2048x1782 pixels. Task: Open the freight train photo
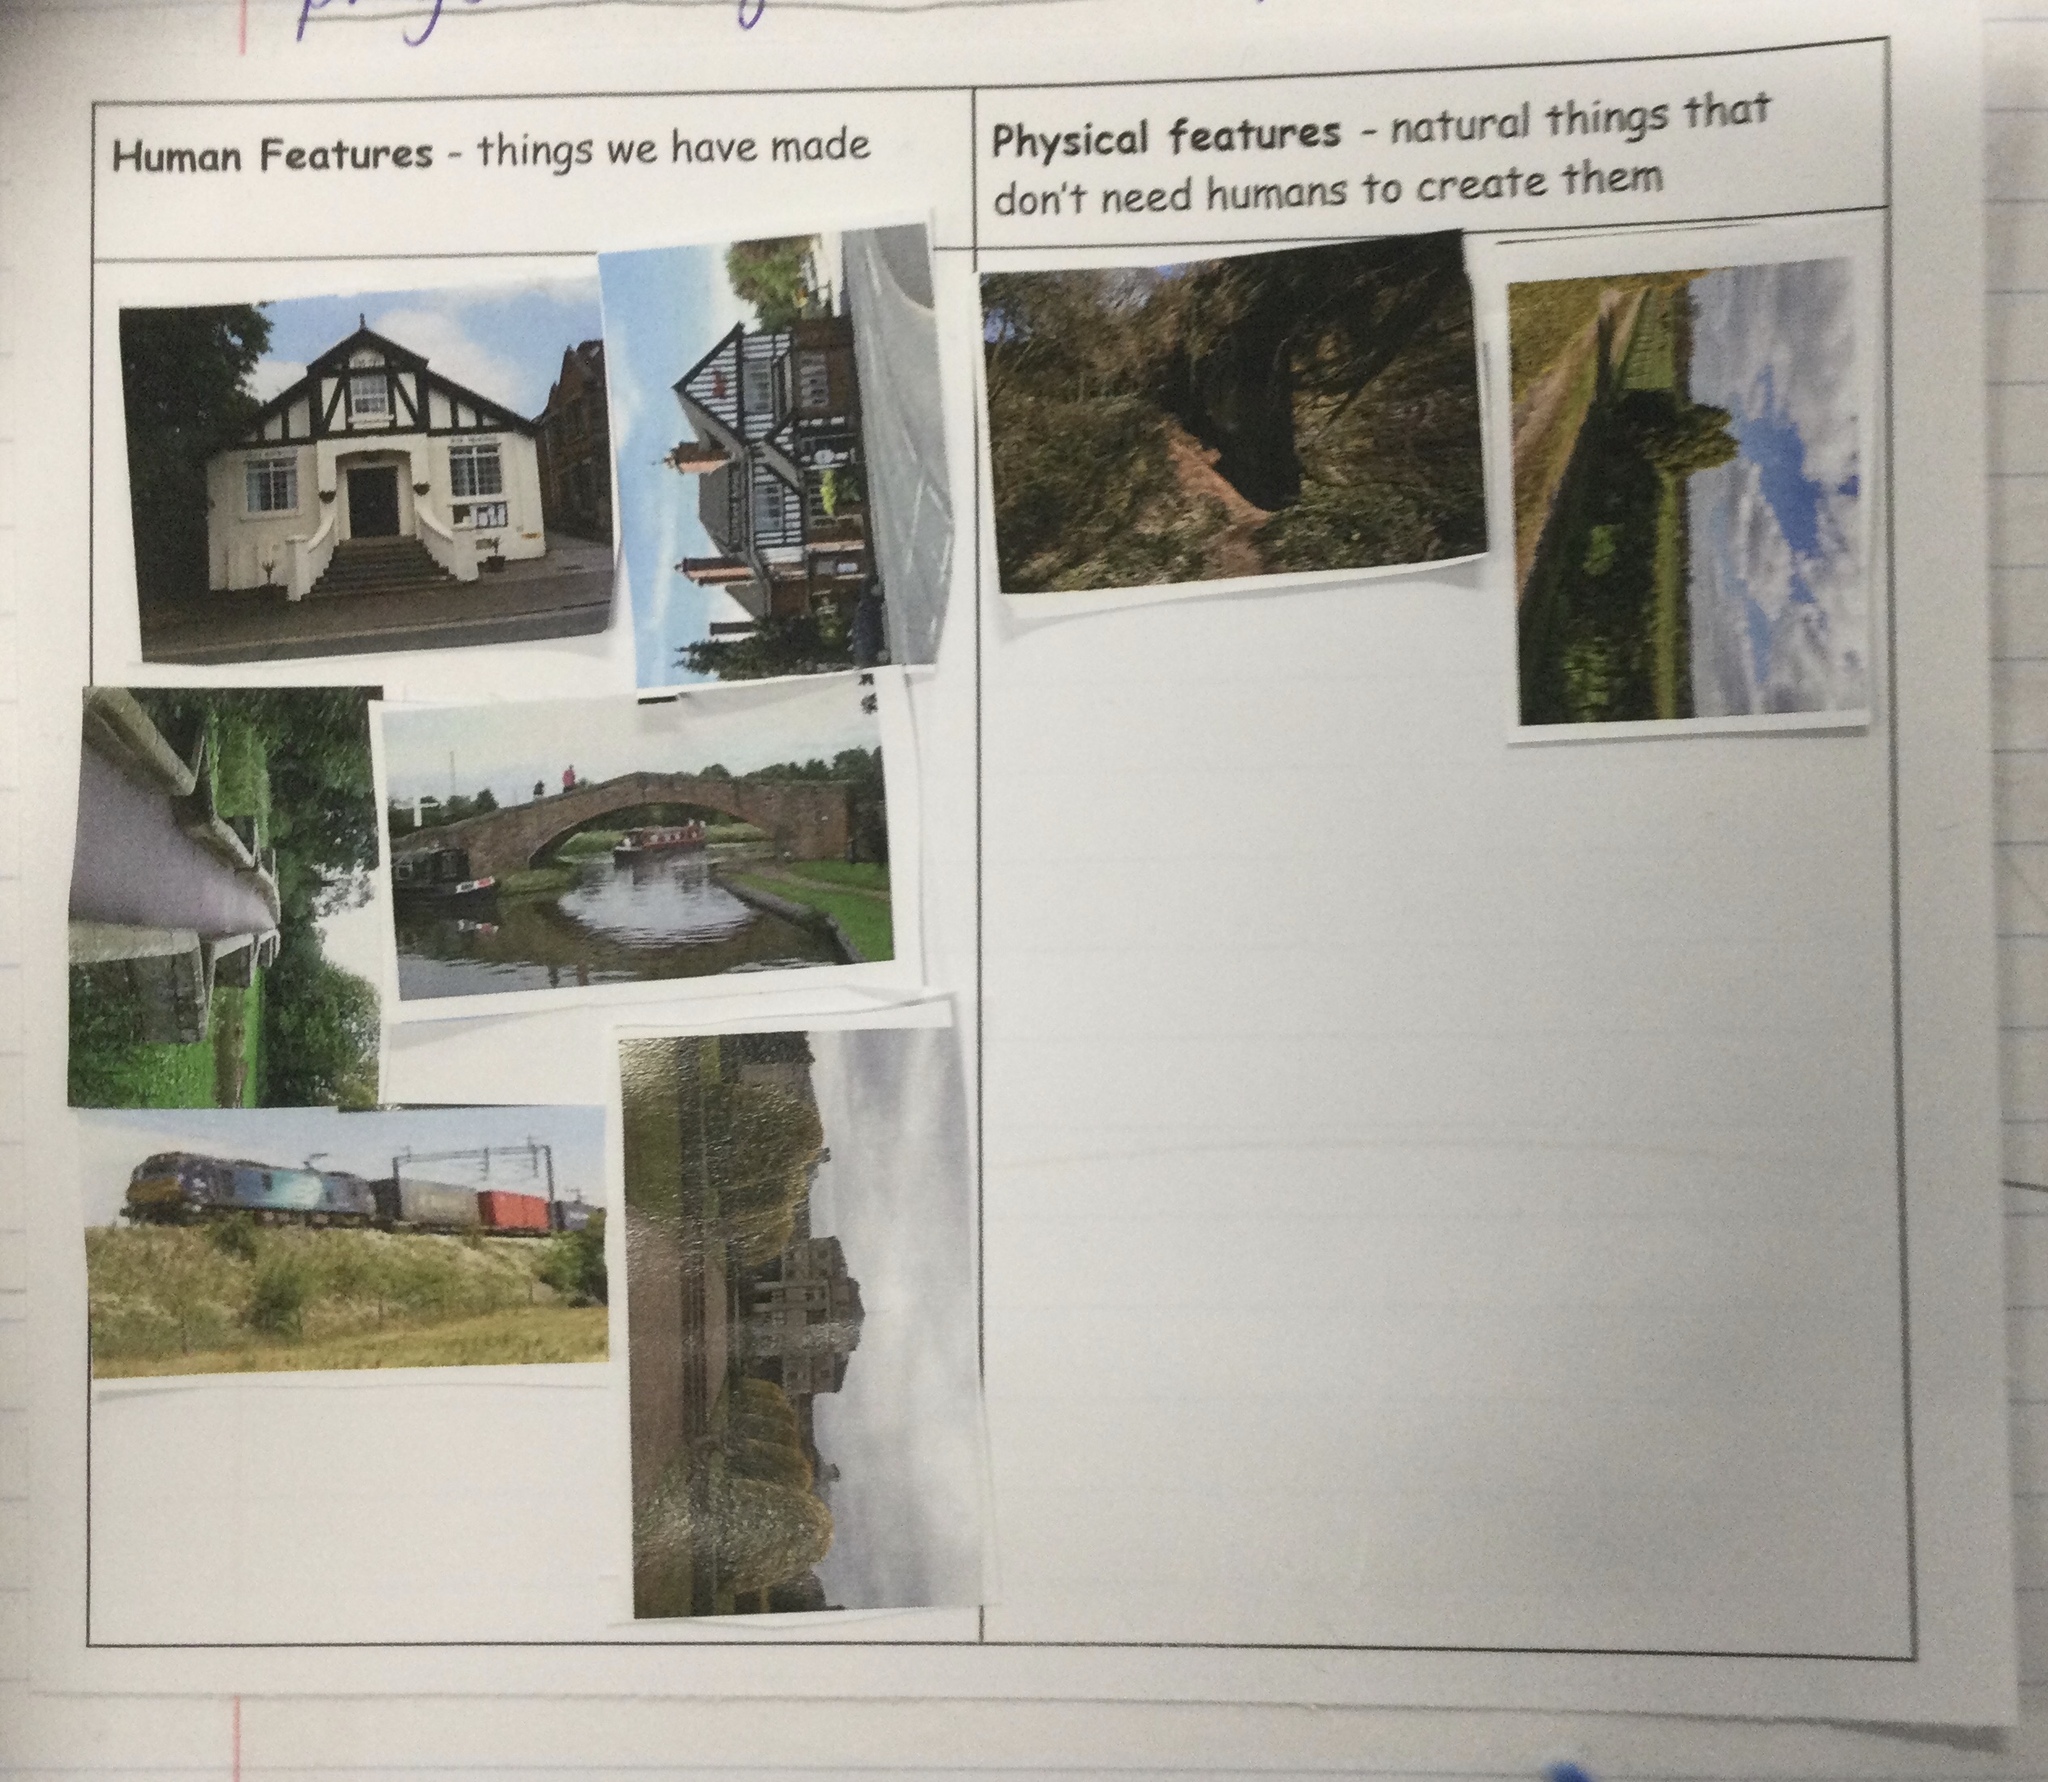tap(345, 1240)
